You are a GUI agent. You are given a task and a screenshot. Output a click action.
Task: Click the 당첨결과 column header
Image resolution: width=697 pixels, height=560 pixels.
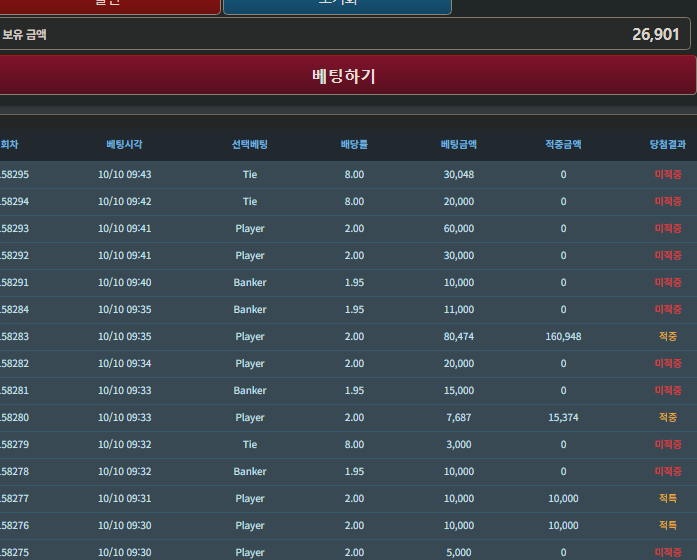tap(668, 144)
